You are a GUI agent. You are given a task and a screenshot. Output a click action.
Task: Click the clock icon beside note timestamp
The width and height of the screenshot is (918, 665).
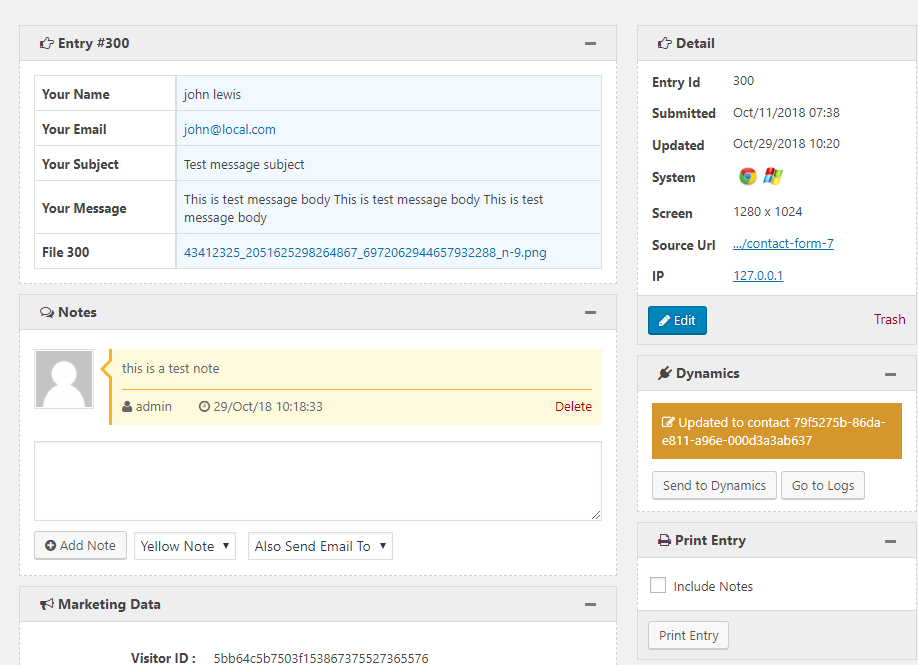tap(204, 406)
